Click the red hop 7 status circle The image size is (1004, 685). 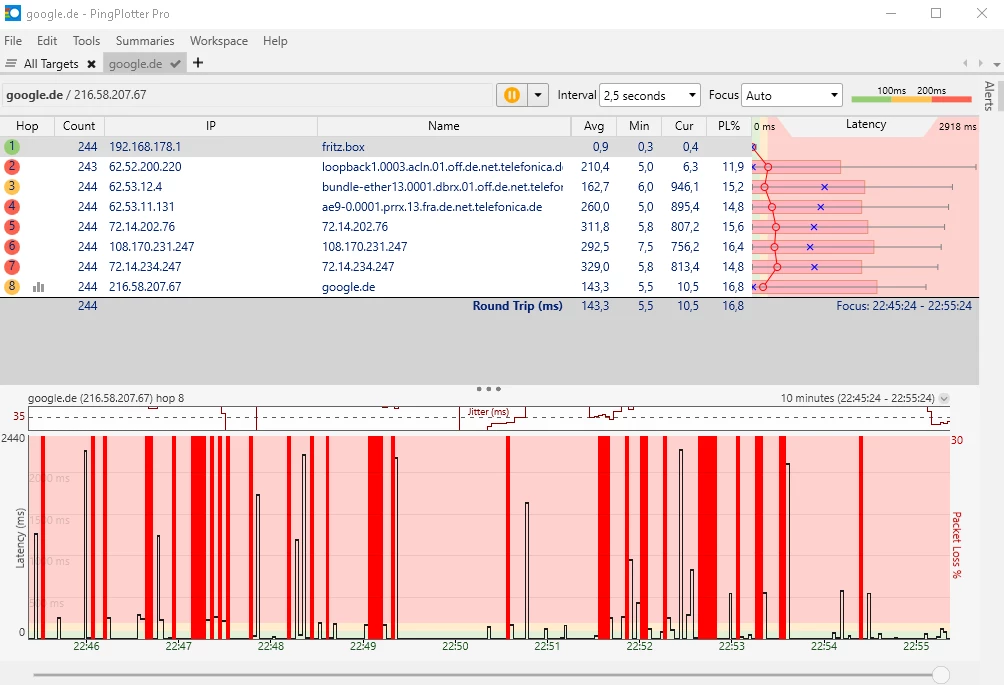12,267
